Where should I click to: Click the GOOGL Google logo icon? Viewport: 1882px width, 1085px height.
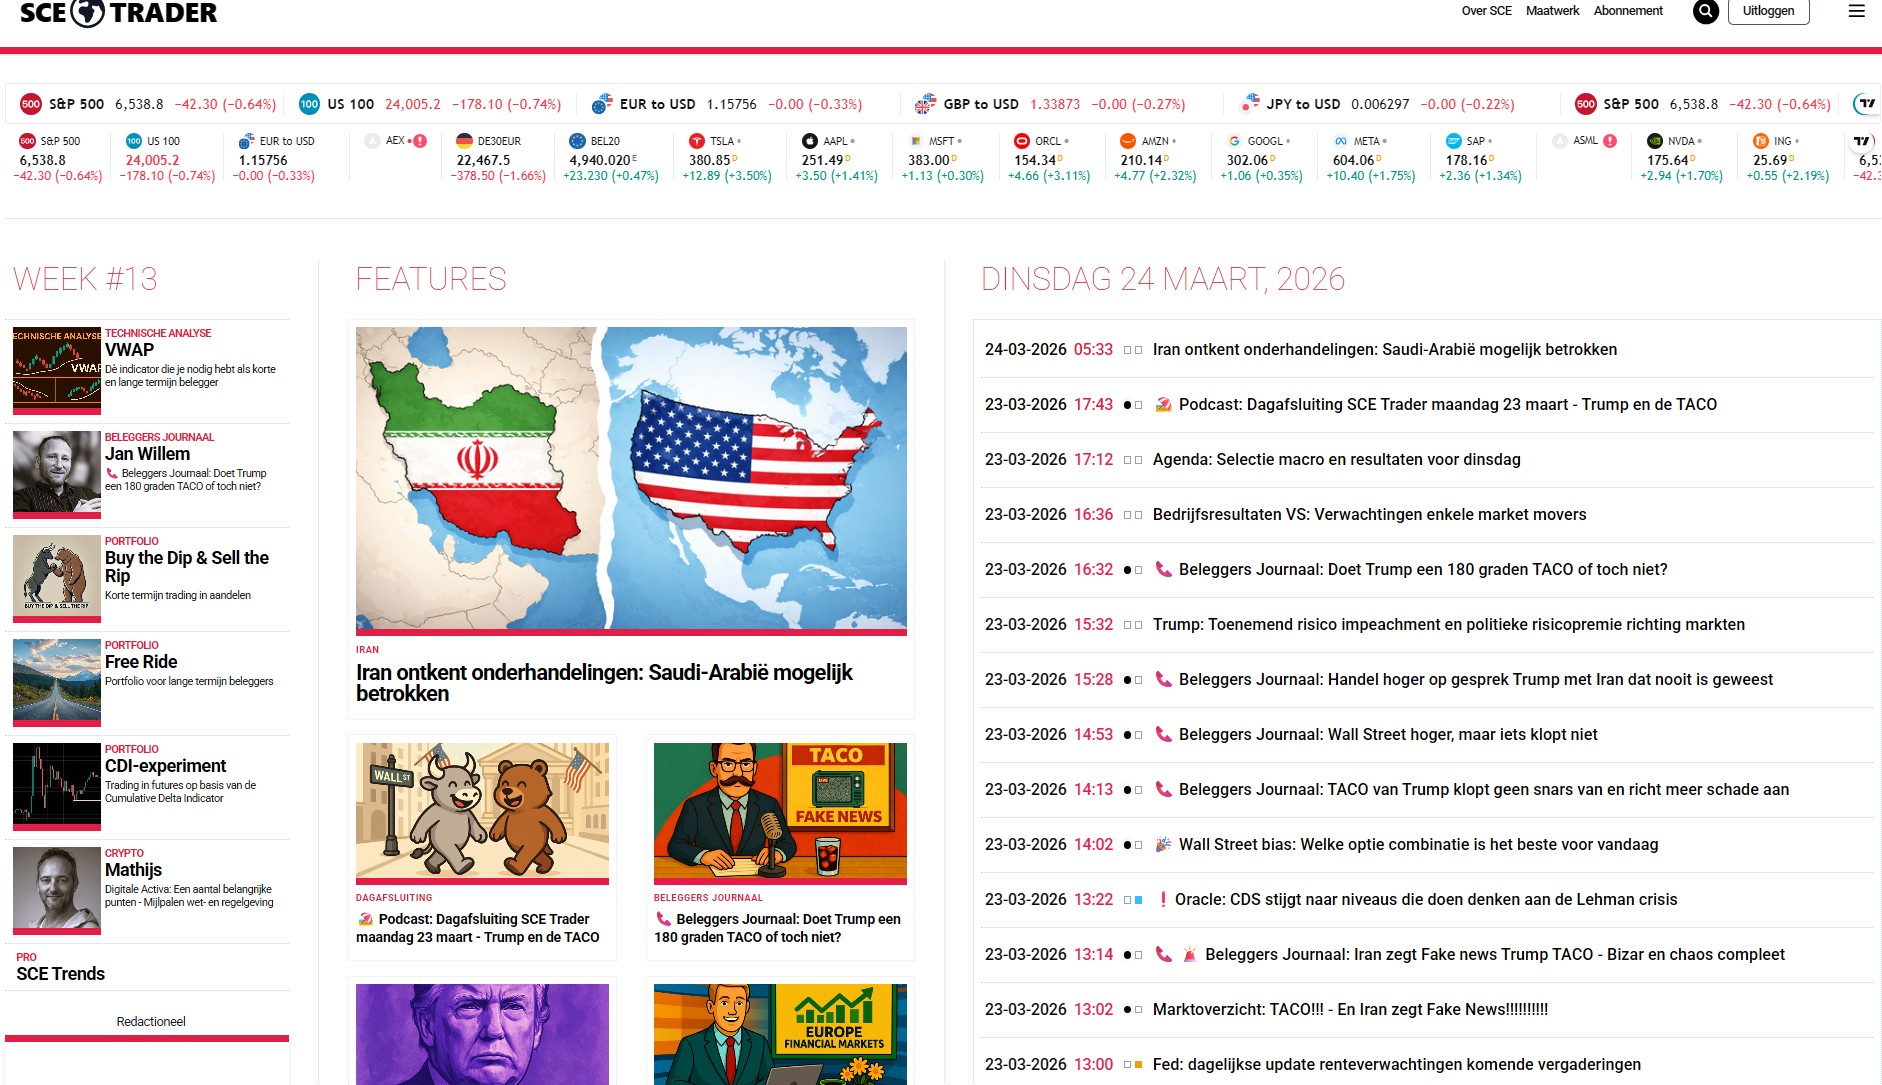[x=1235, y=141]
